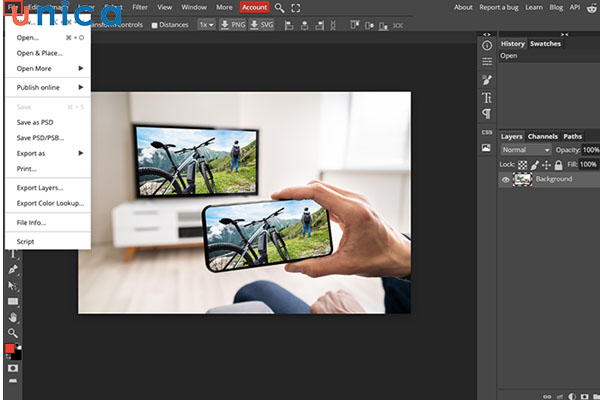Select the Hand tool
600x400 pixels.
(13, 317)
